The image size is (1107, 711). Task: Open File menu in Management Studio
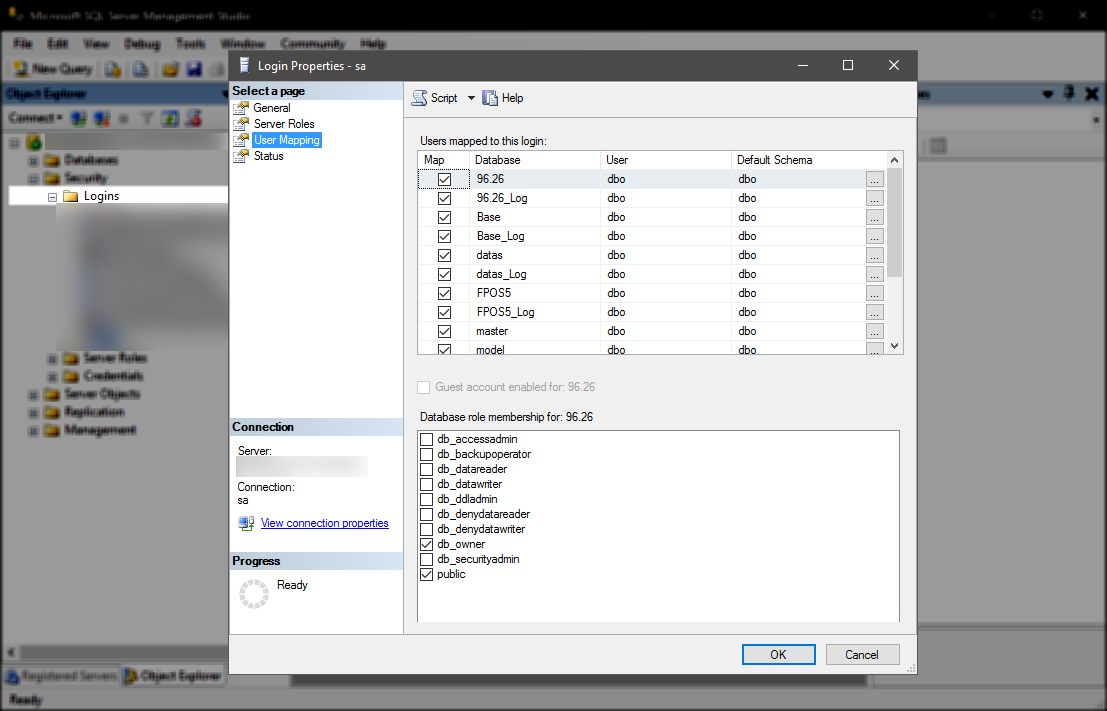pos(23,44)
